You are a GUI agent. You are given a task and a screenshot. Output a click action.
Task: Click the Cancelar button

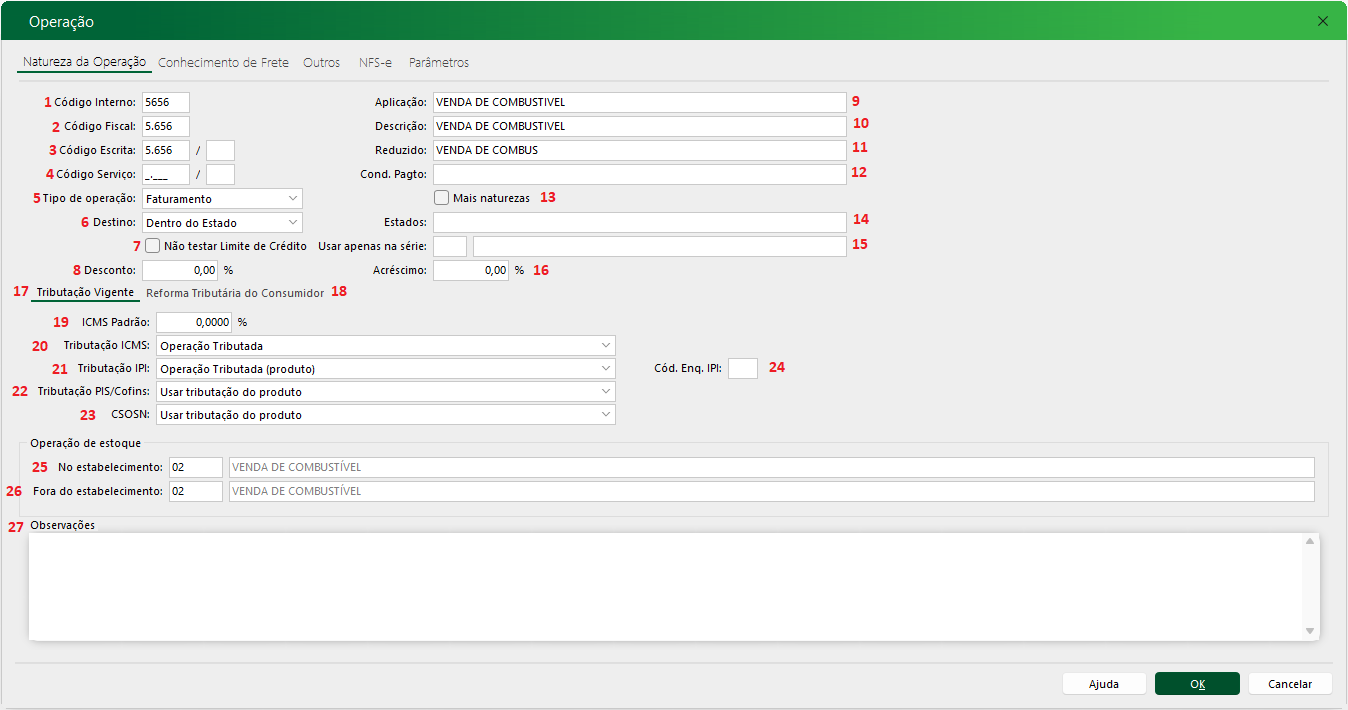[1289, 684]
